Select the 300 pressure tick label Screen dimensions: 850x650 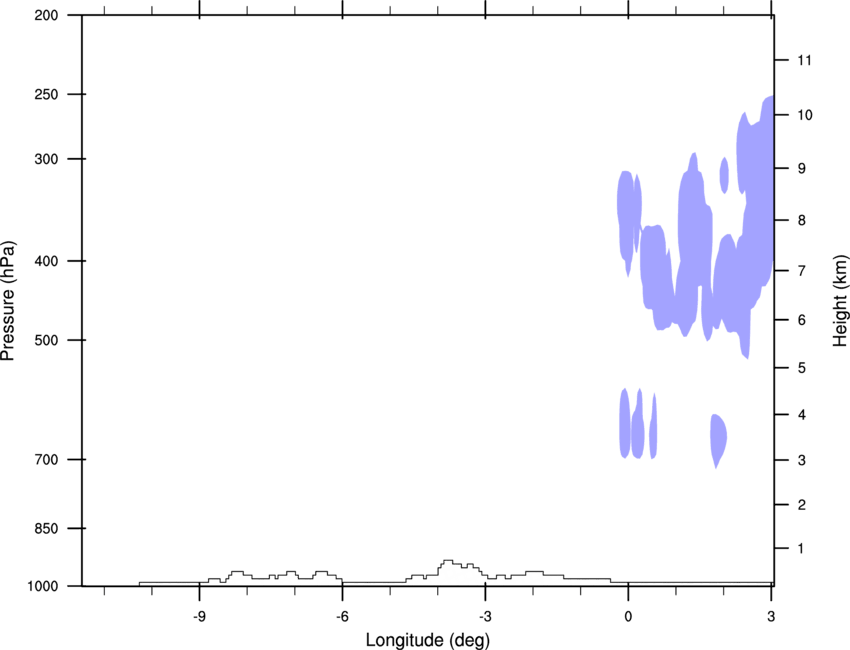pos(46,159)
